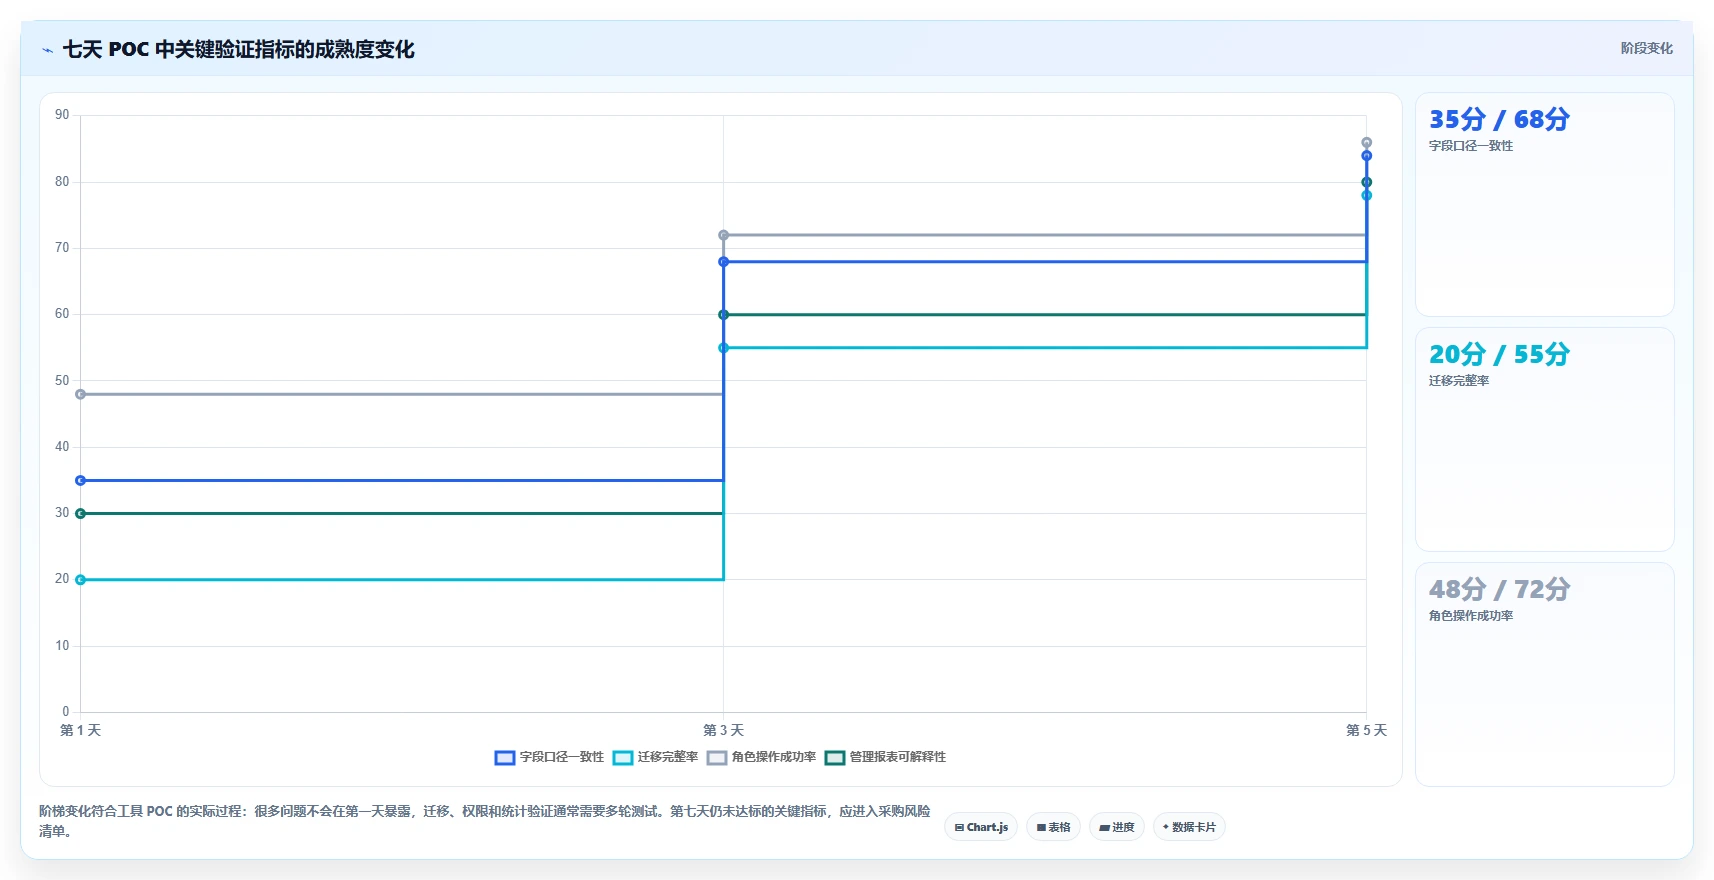Click the 第 5 天 x-axis label
The height and width of the screenshot is (880, 1714).
(x=1366, y=730)
